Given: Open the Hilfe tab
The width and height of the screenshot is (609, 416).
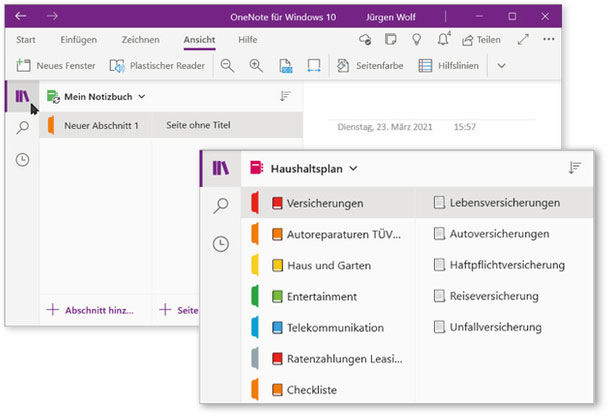Looking at the screenshot, I should pos(248,40).
